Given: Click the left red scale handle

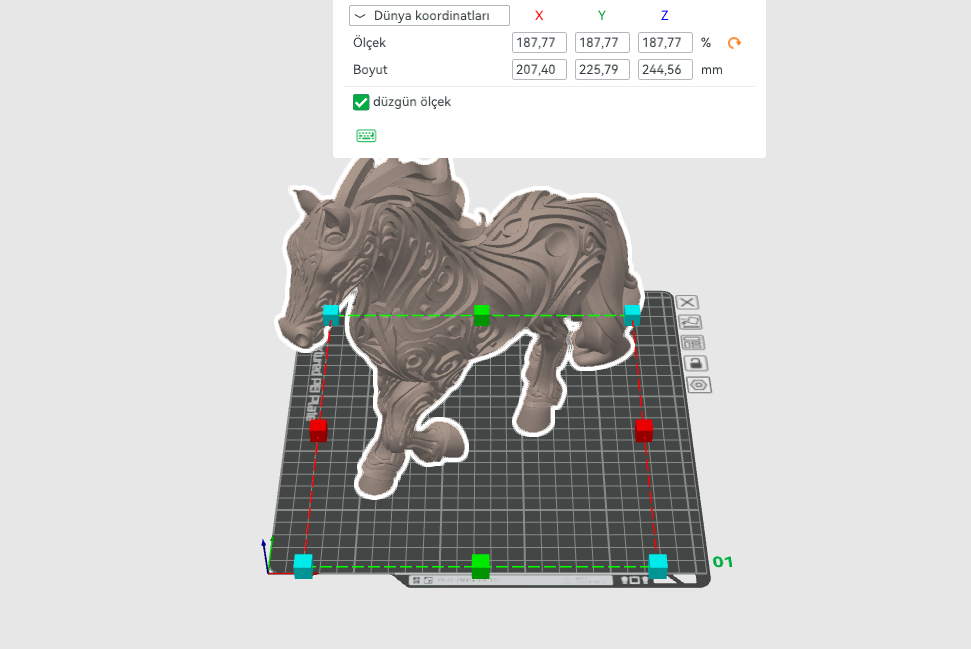Looking at the screenshot, I should point(318,430).
